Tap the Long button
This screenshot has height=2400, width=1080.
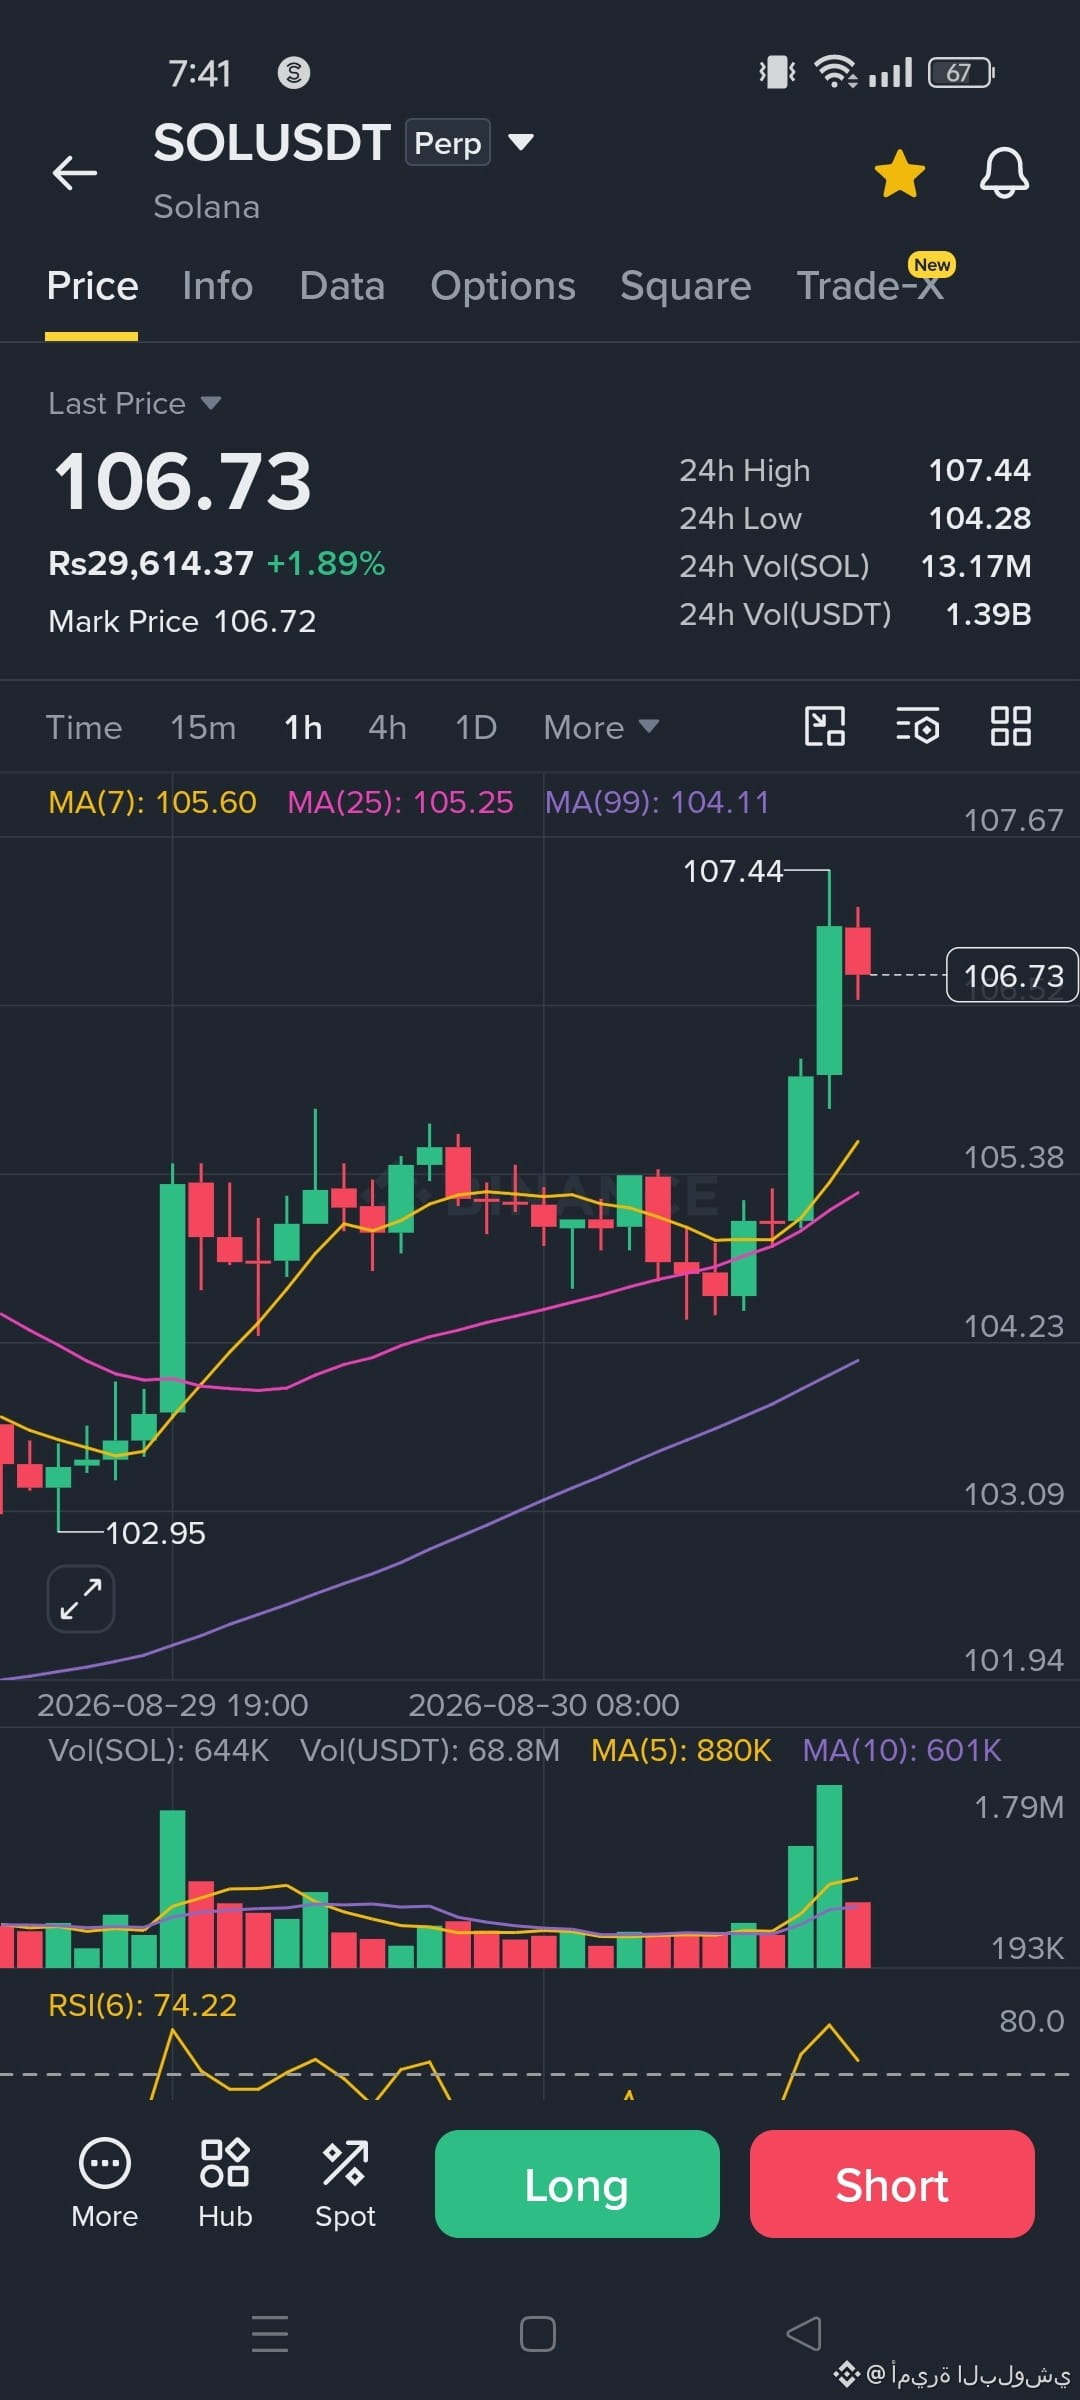click(x=577, y=2184)
